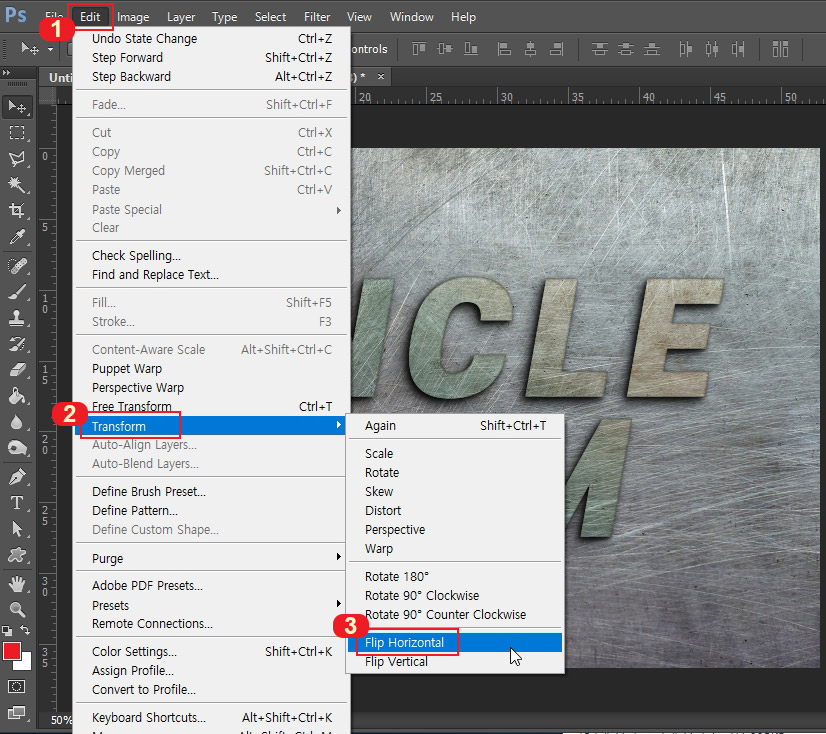This screenshot has height=734, width=826.
Task: Open the Image menu
Action: click(x=133, y=17)
